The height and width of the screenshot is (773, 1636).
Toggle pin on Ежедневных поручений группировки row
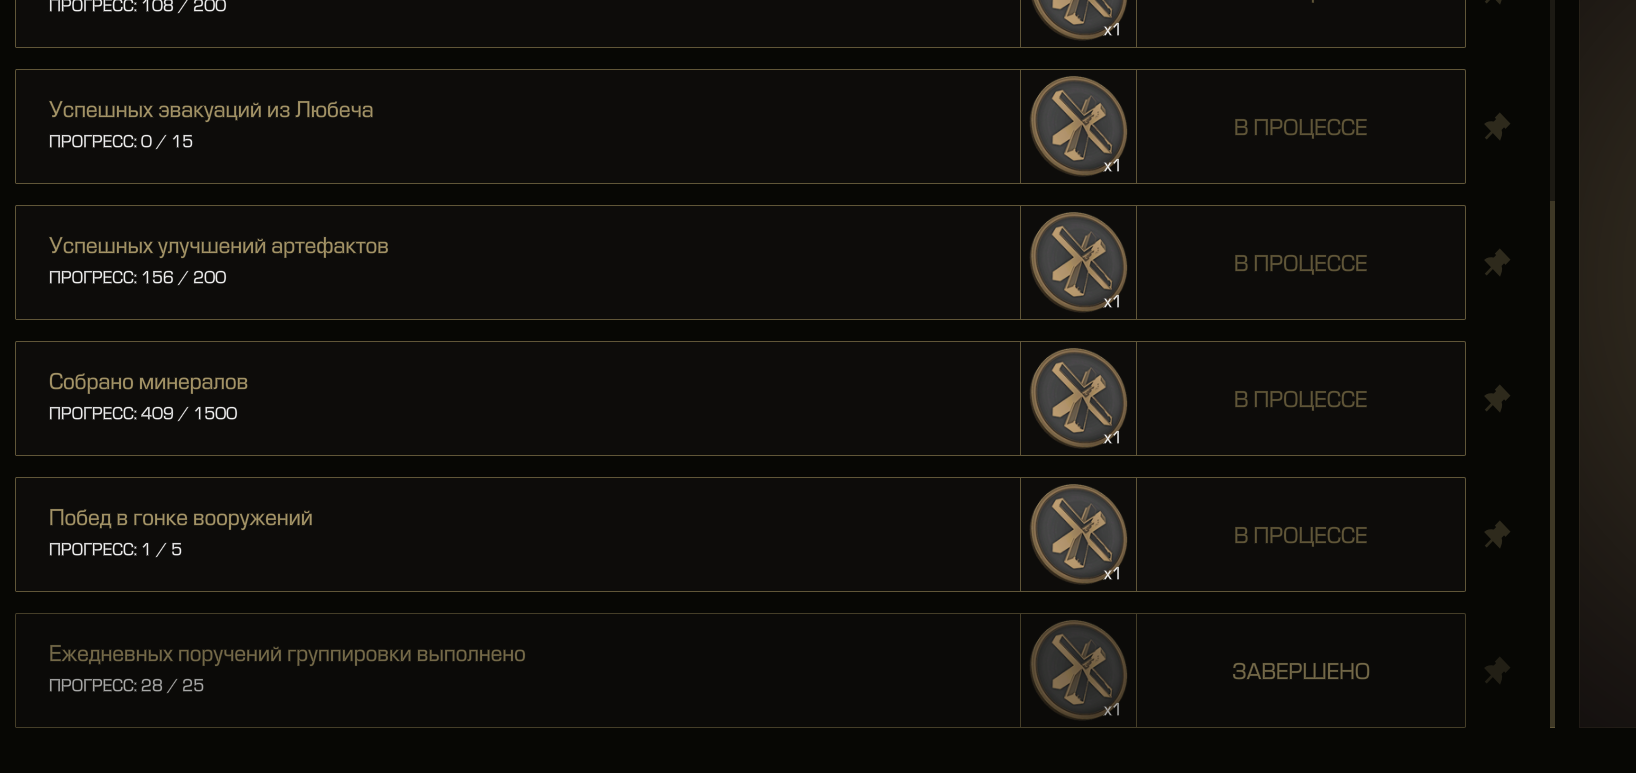tap(1496, 671)
